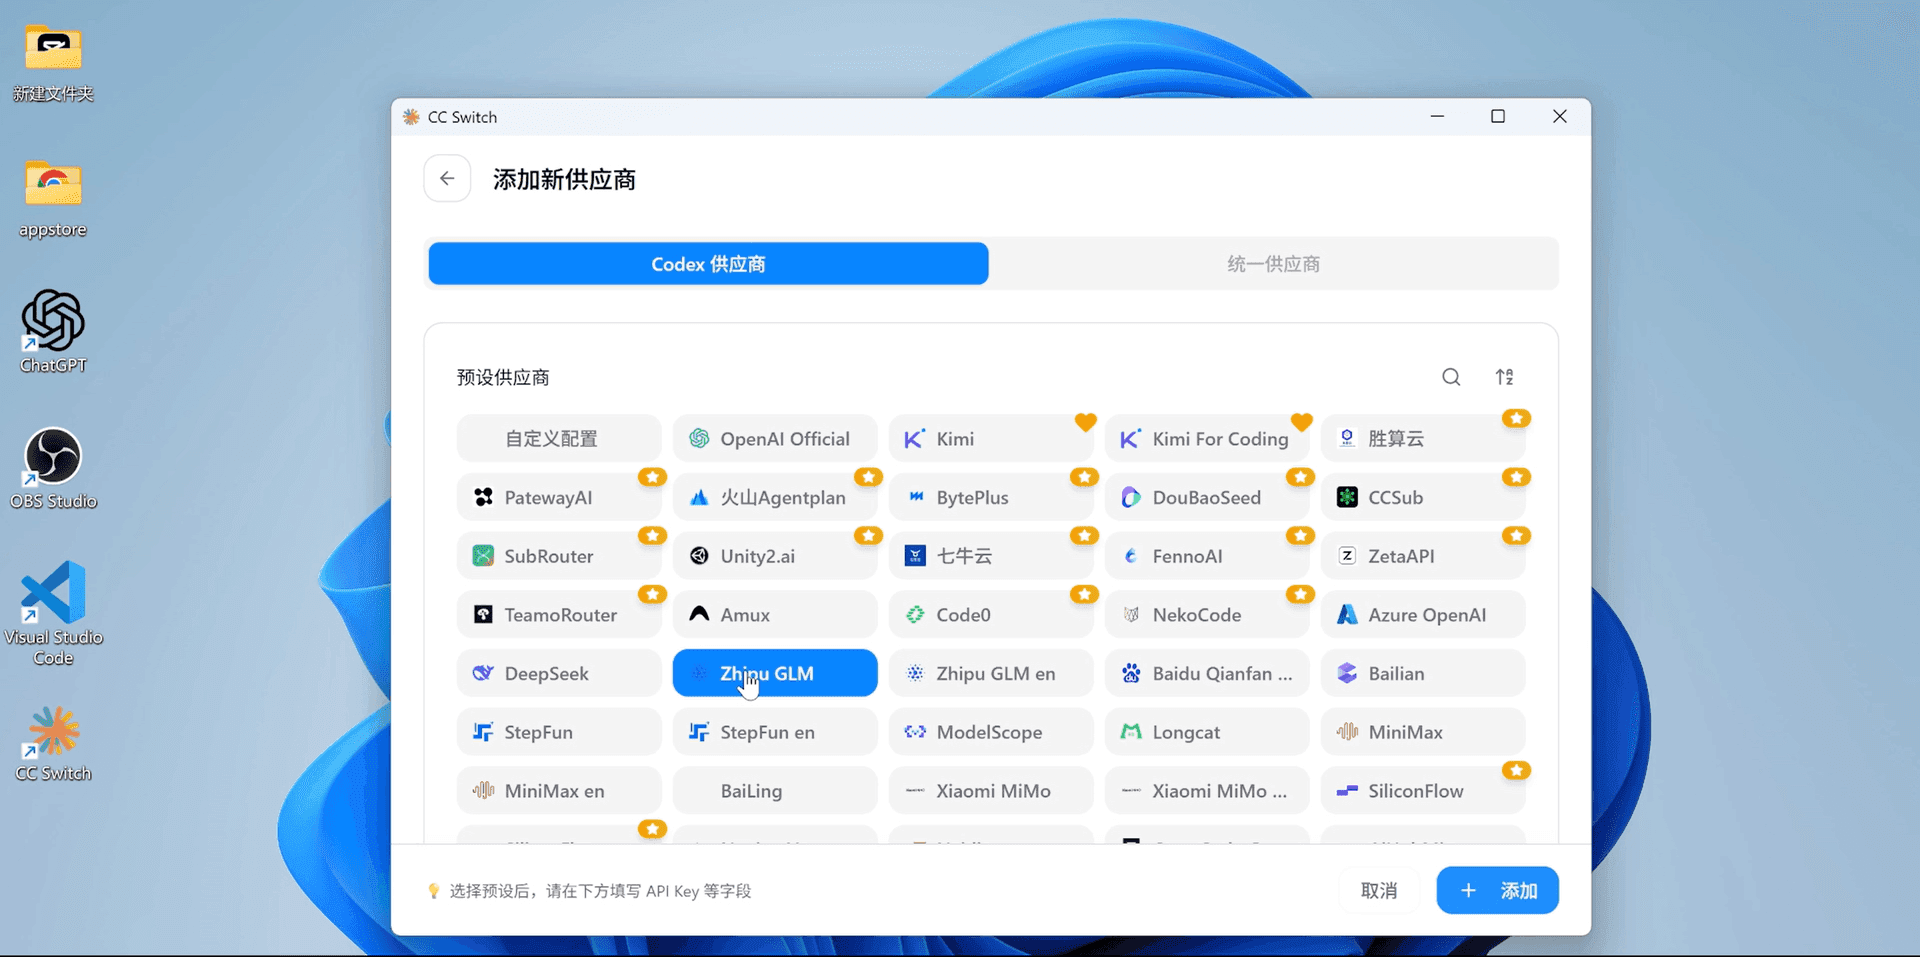This screenshot has width=1920, height=957.
Task: Pick the MiniMax en supplier
Action: point(559,791)
